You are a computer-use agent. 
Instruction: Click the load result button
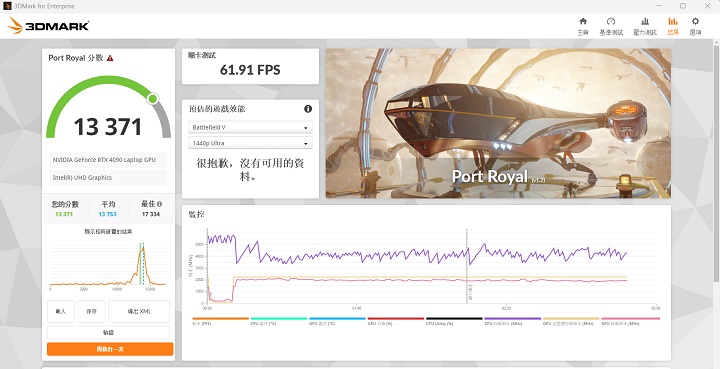(x=61, y=311)
